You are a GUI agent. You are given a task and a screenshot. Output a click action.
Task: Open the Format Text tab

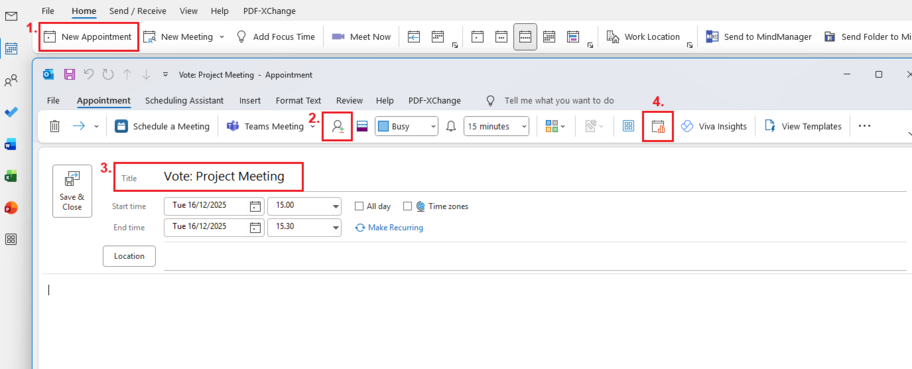(x=298, y=100)
